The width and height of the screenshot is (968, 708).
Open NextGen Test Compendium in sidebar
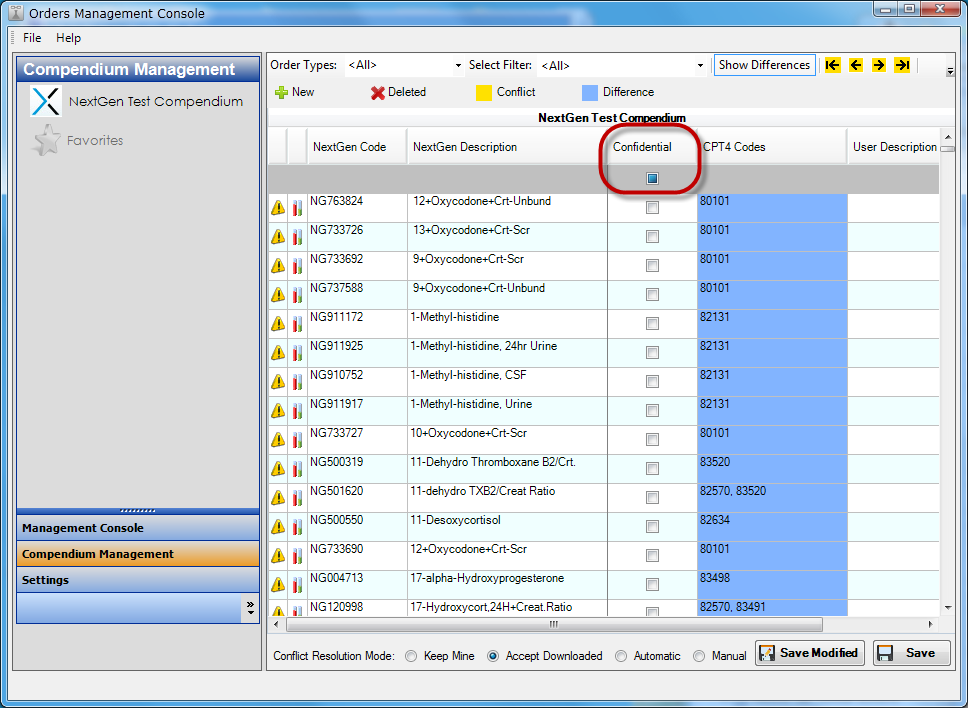(156, 101)
